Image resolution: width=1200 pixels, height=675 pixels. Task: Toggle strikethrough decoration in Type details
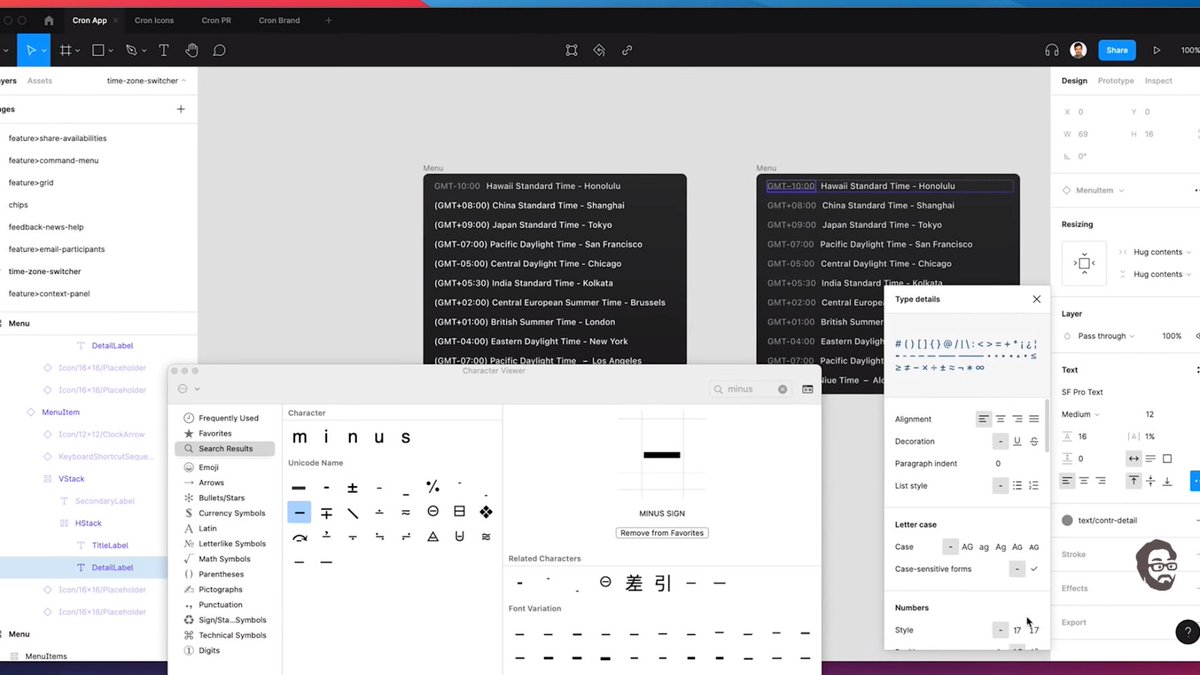click(1033, 441)
